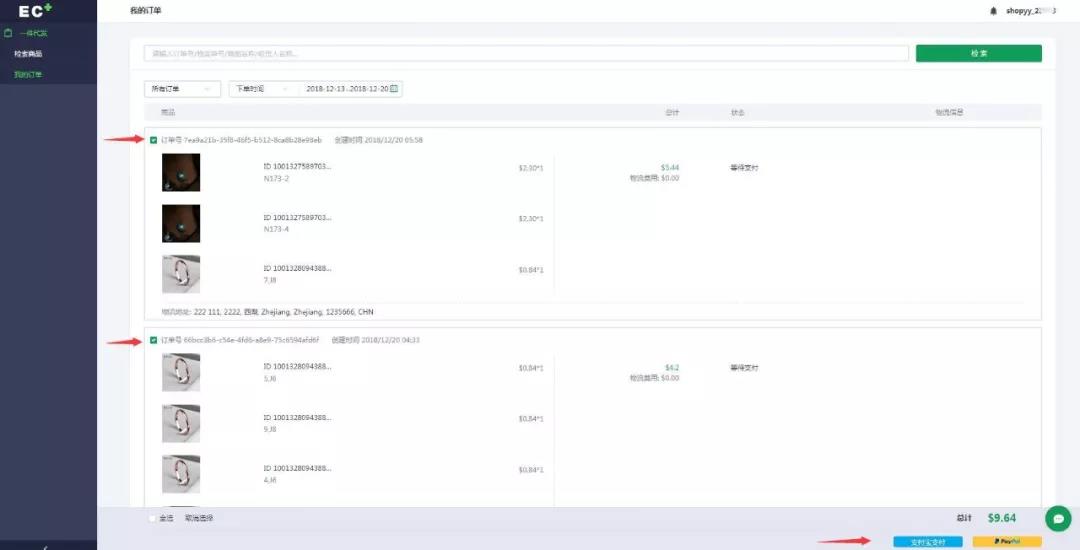Click the Zhejiang shipping address line
The height and width of the screenshot is (550, 1080).
click(267, 312)
